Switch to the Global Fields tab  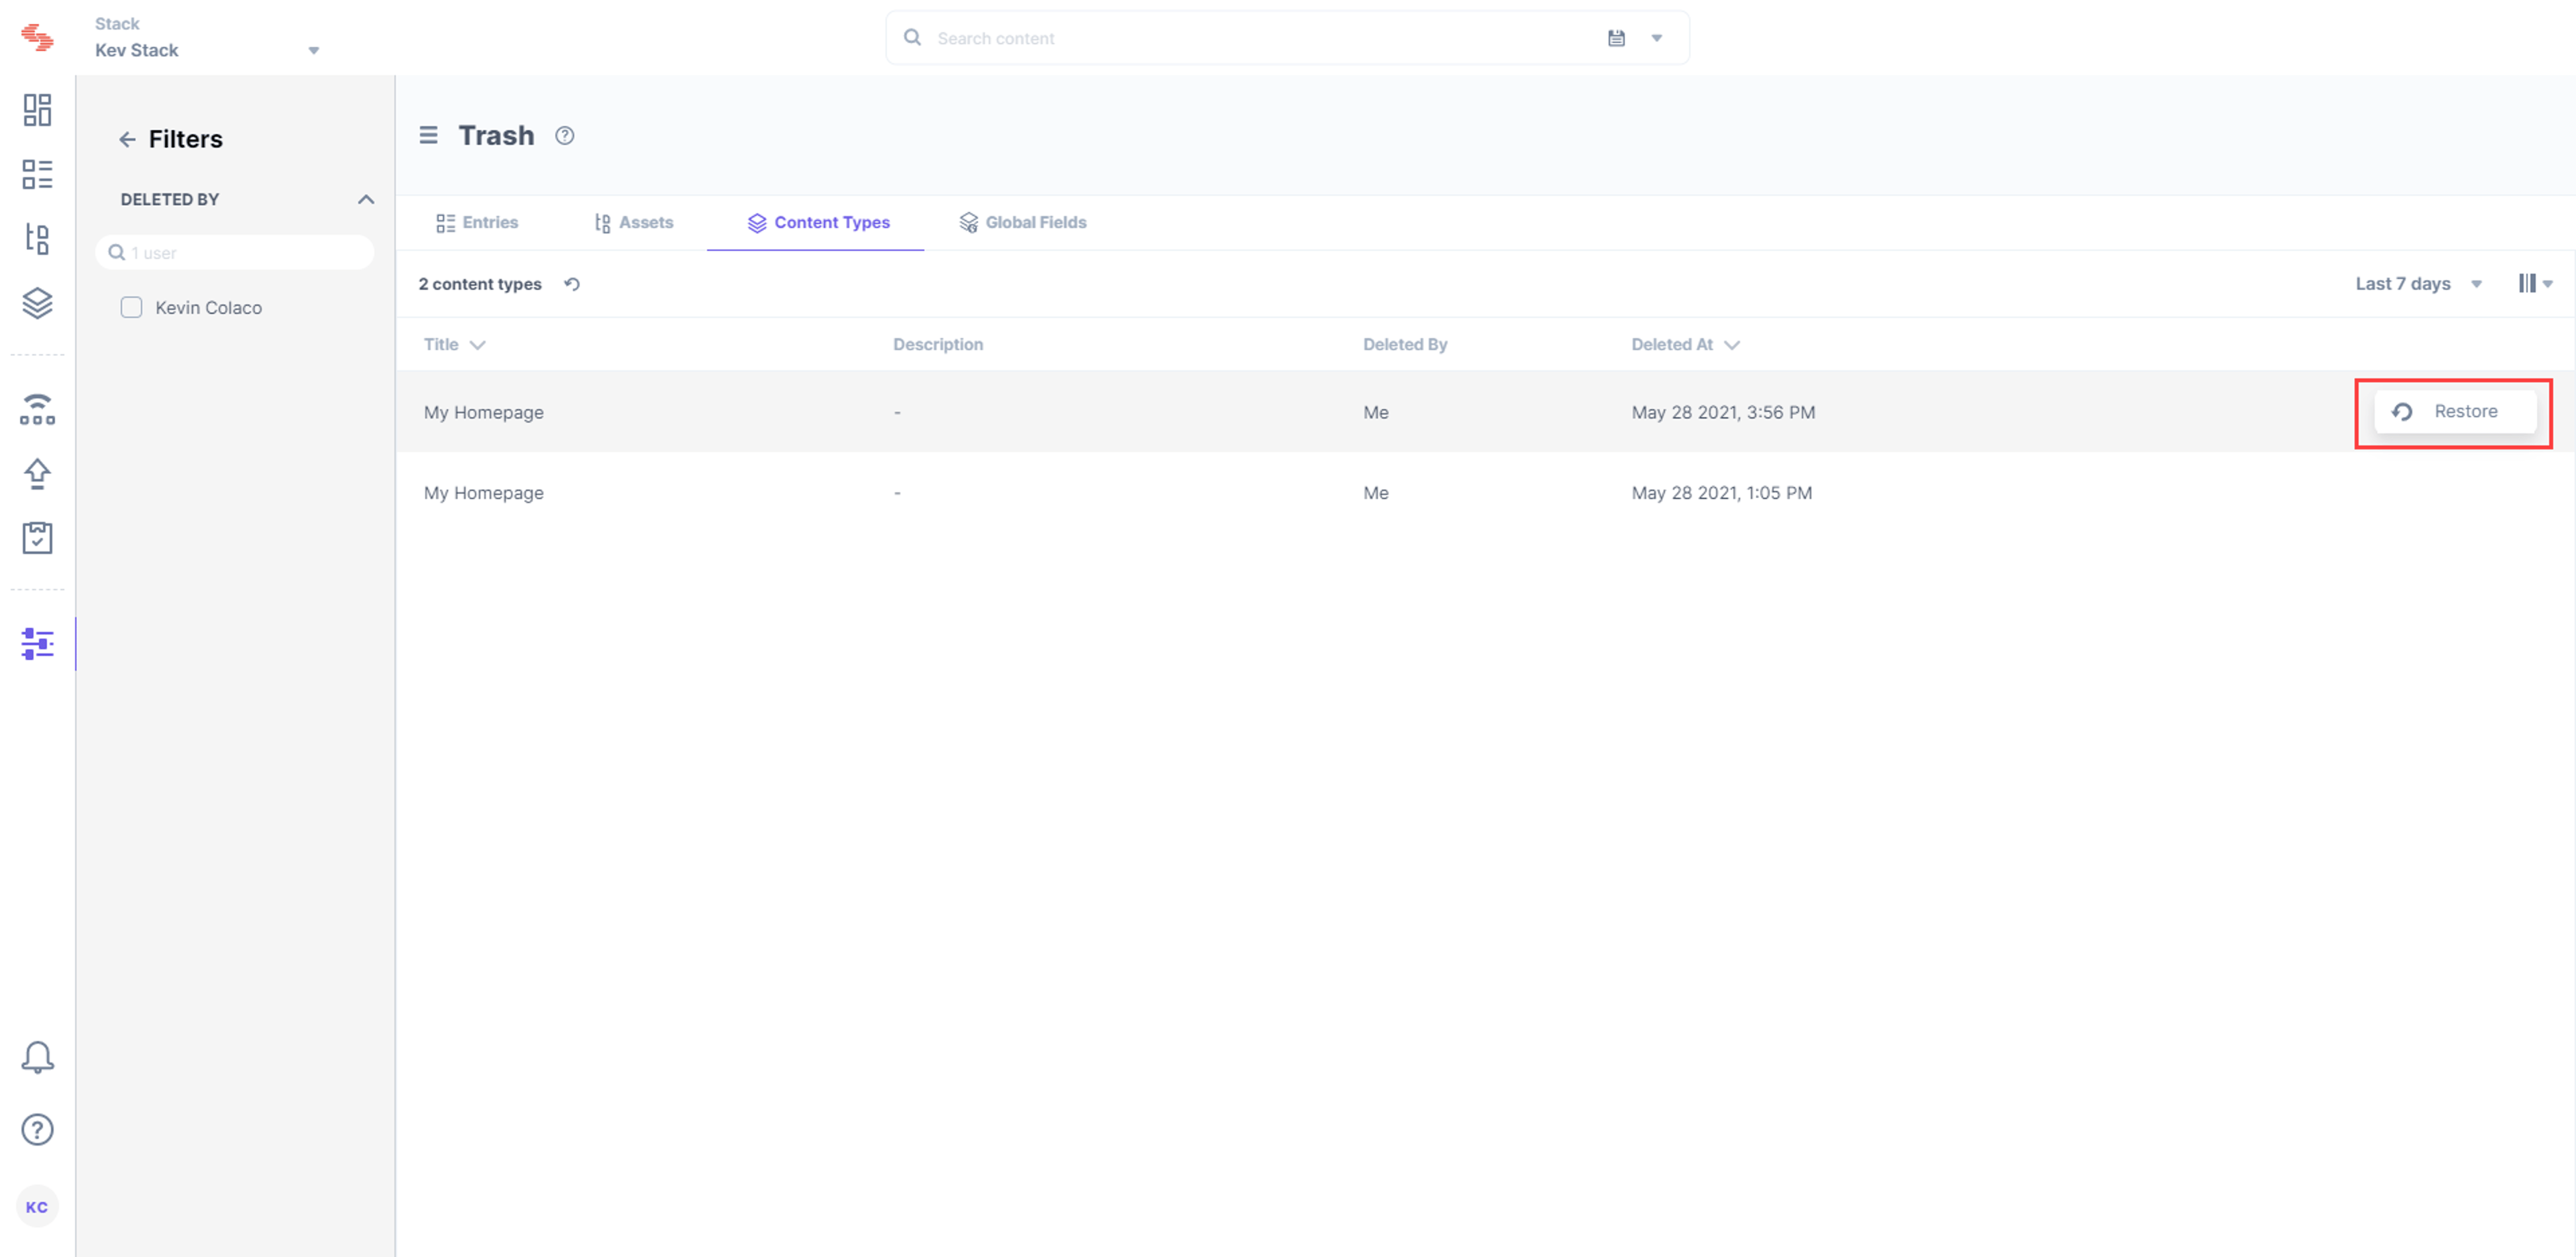point(1022,222)
